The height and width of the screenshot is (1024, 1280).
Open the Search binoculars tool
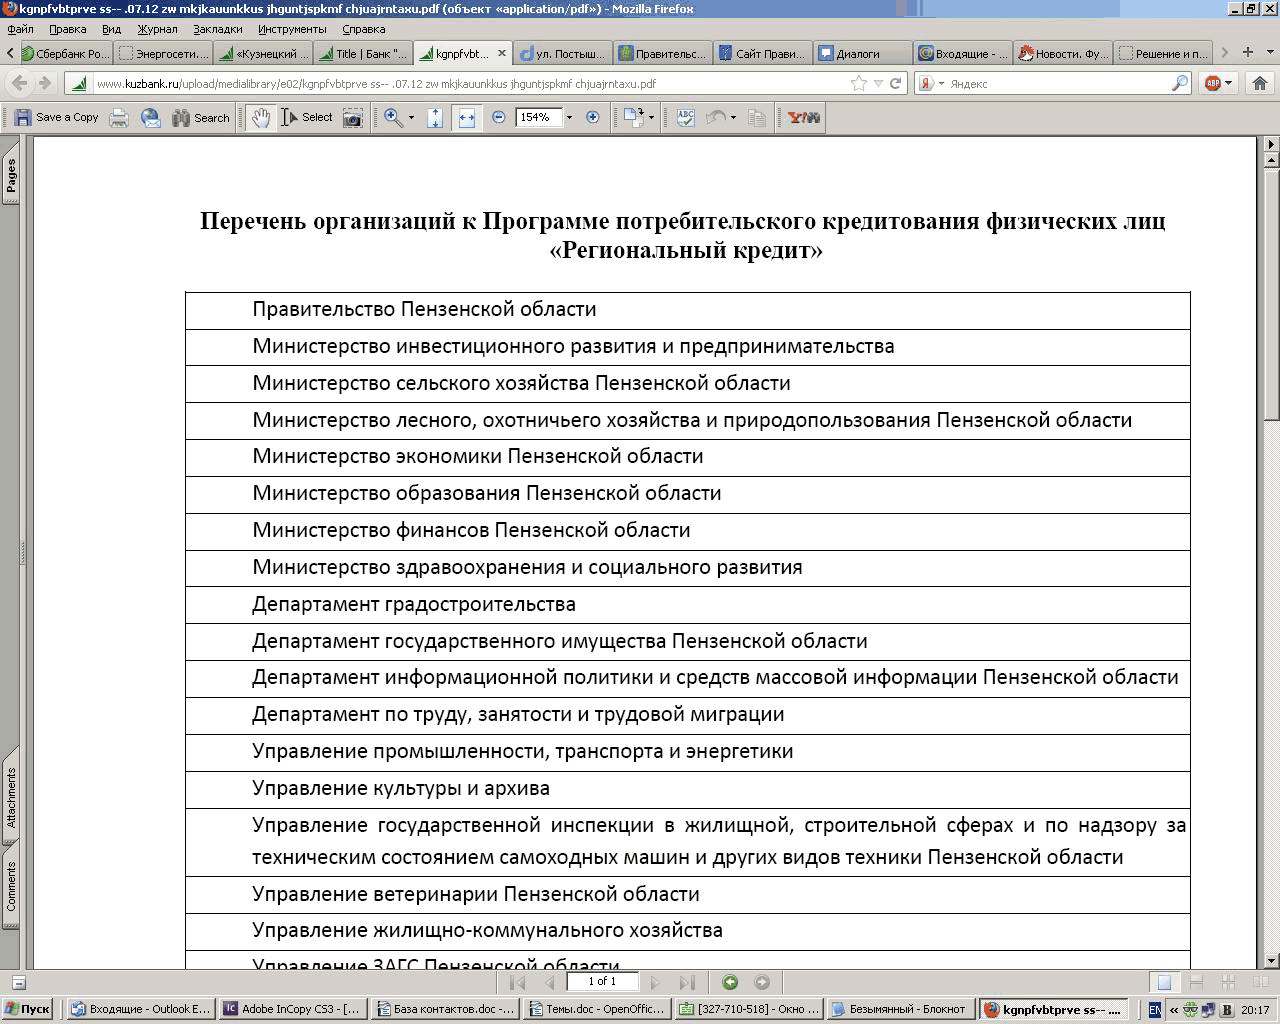click(x=201, y=117)
